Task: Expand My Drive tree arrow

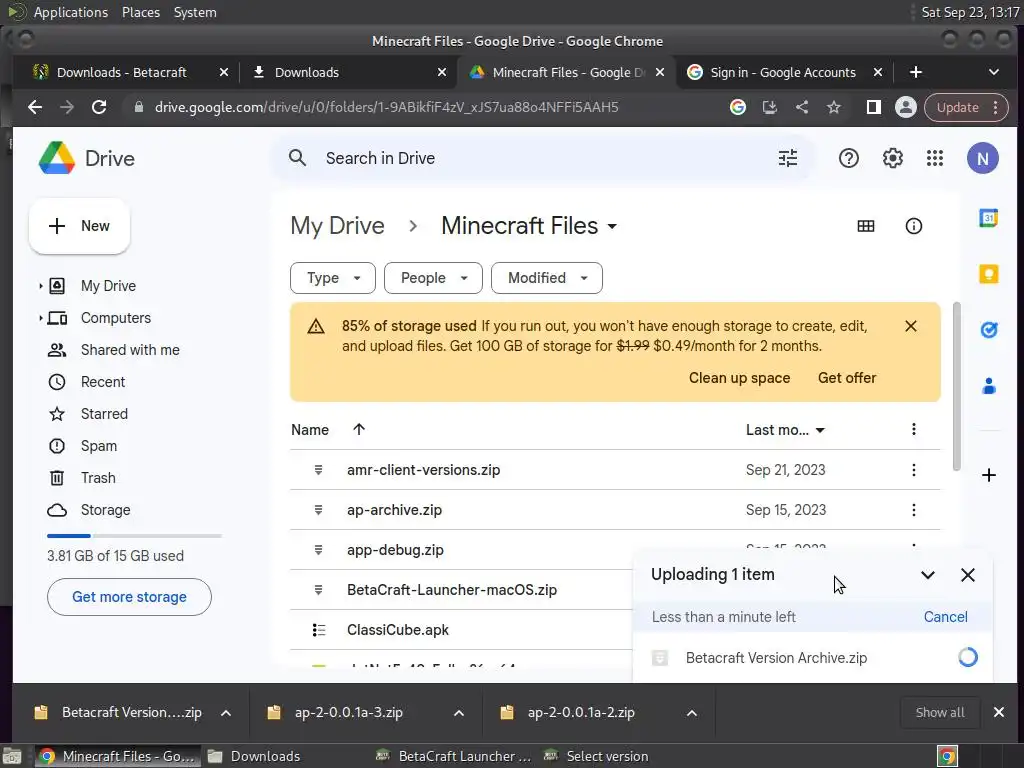Action: (x=40, y=286)
